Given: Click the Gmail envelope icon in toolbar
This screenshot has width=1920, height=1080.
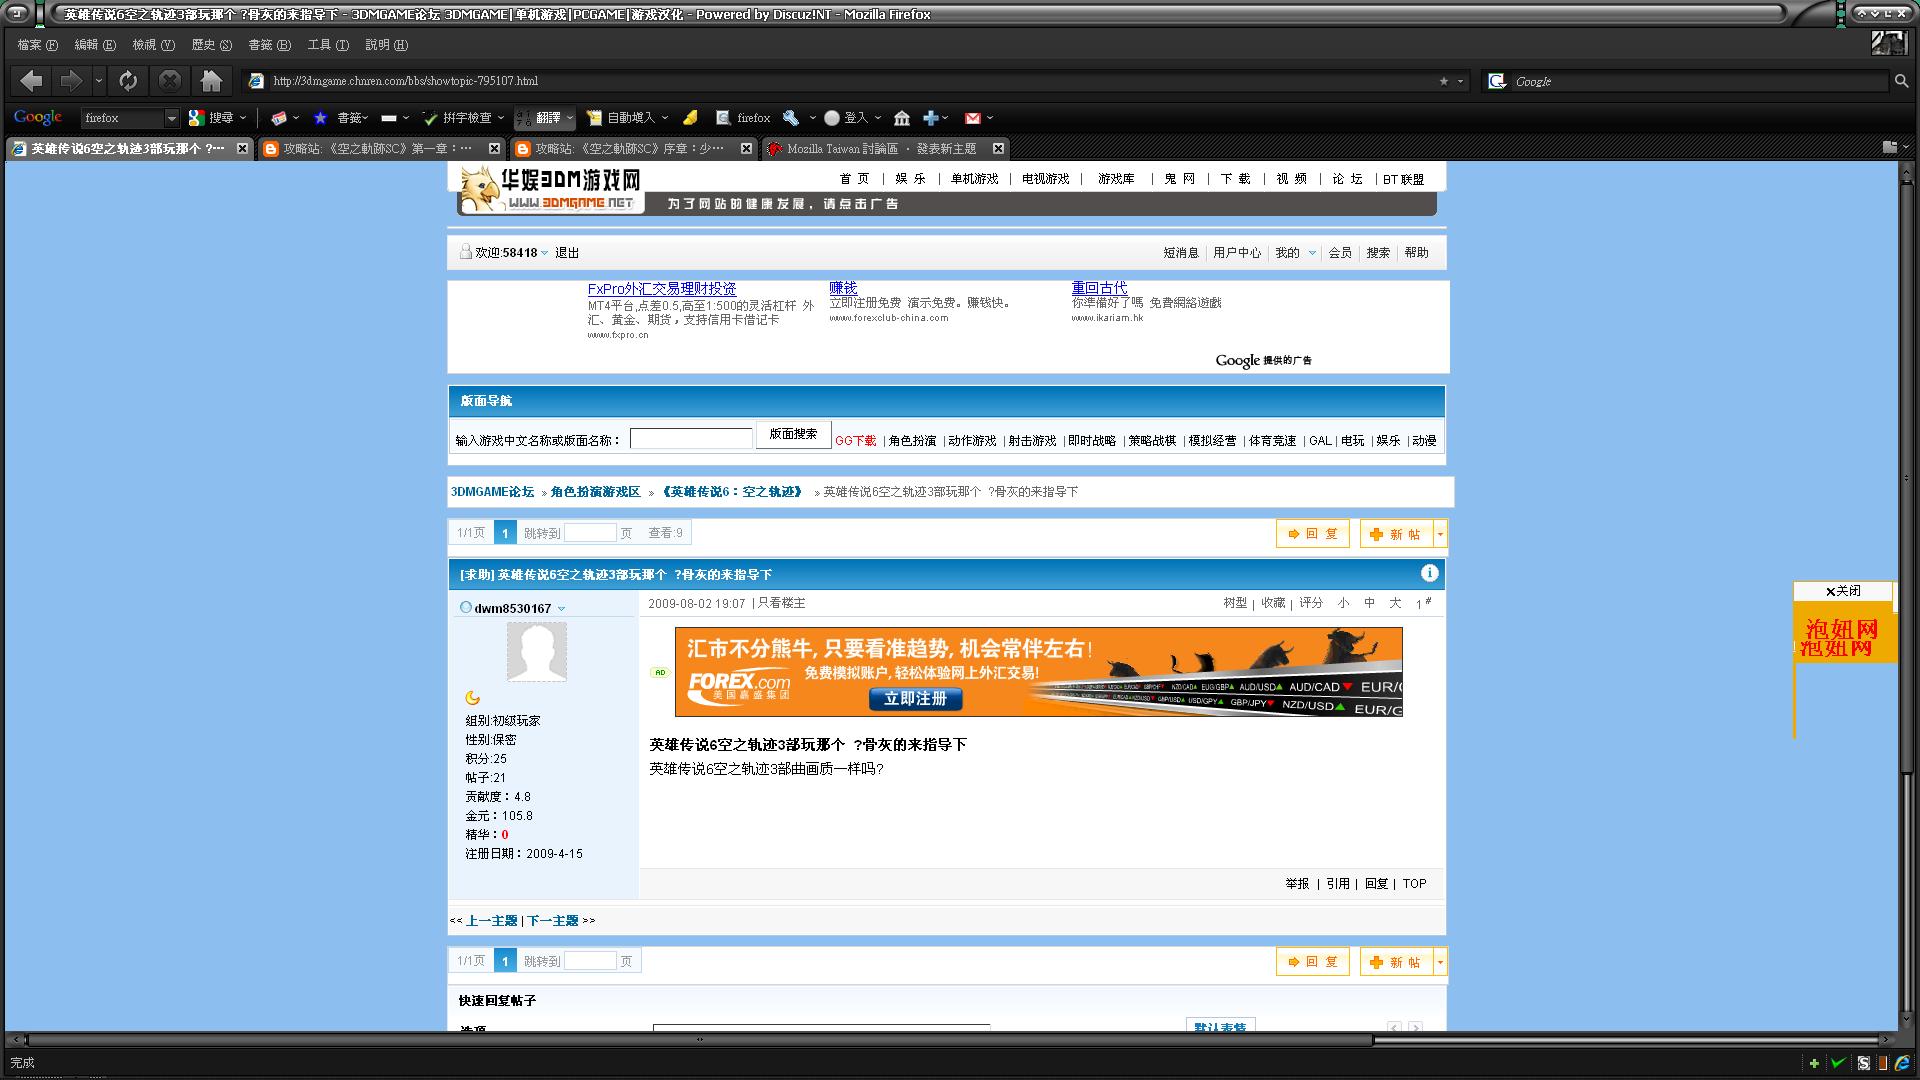Looking at the screenshot, I should point(972,118).
